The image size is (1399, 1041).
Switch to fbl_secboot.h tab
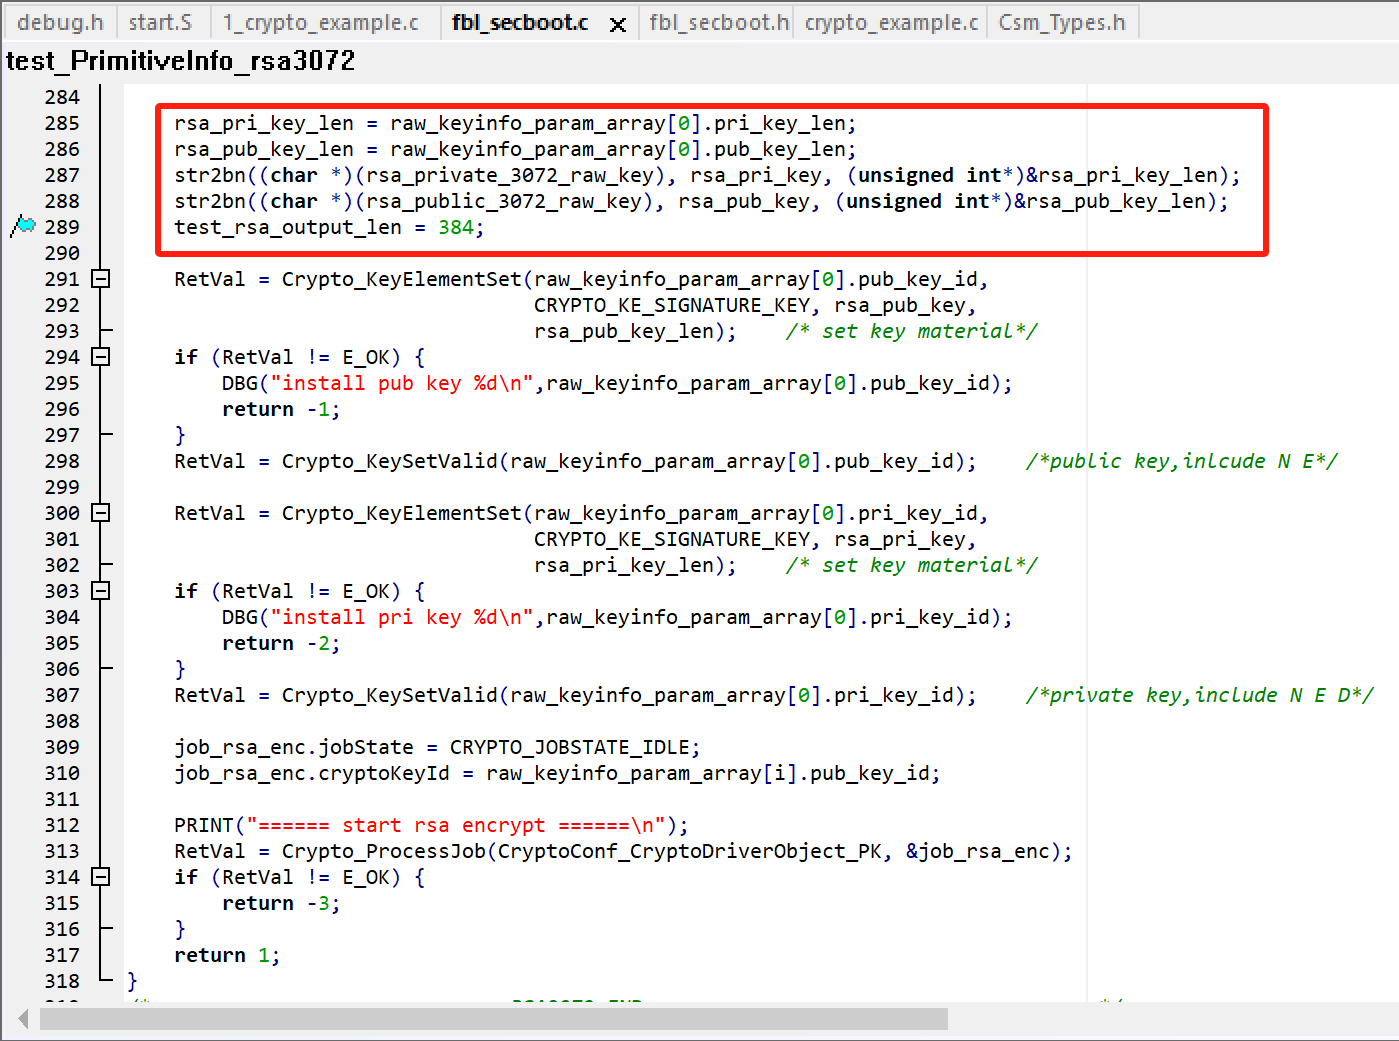coord(718,22)
